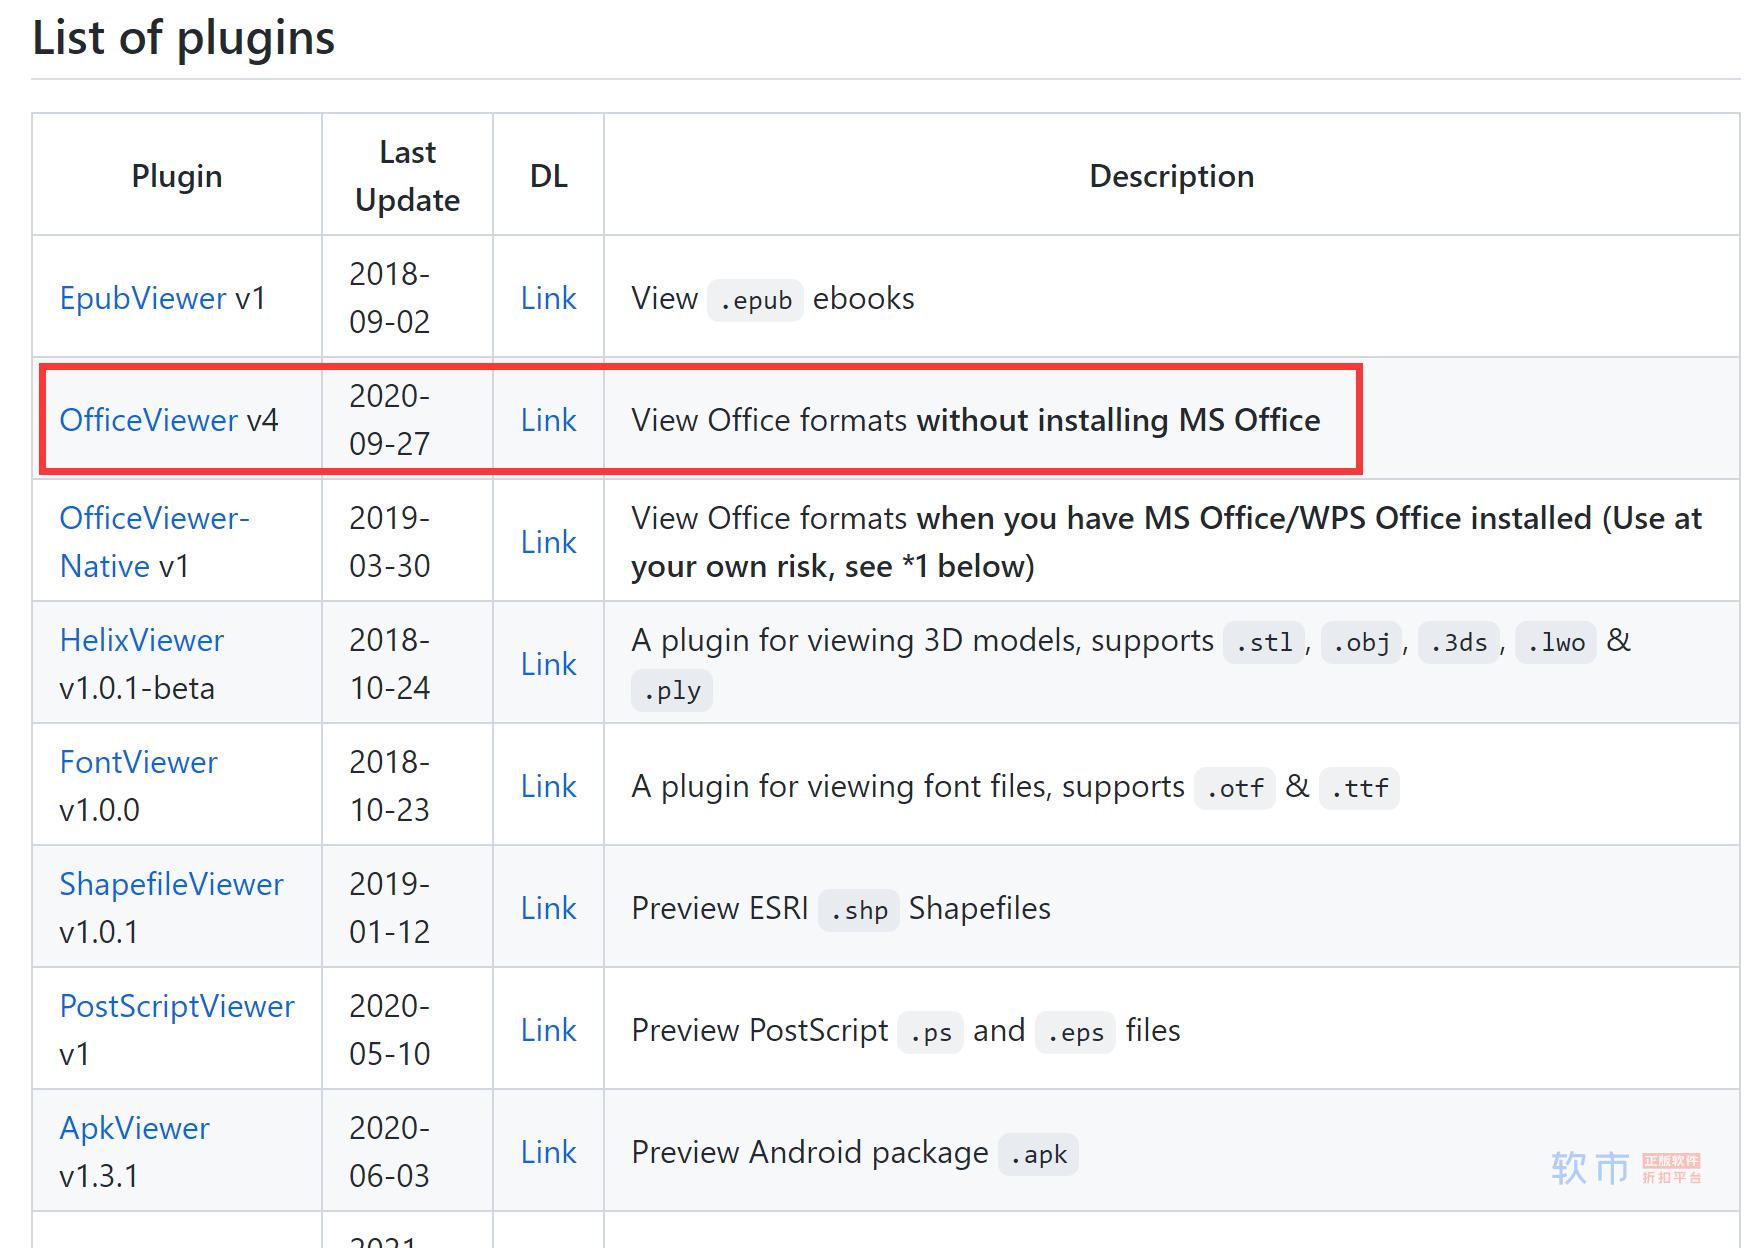Click the 'Description' column header
Image resolution: width=1756 pixels, height=1248 pixels.
pyautogui.click(x=1171, y=176)
